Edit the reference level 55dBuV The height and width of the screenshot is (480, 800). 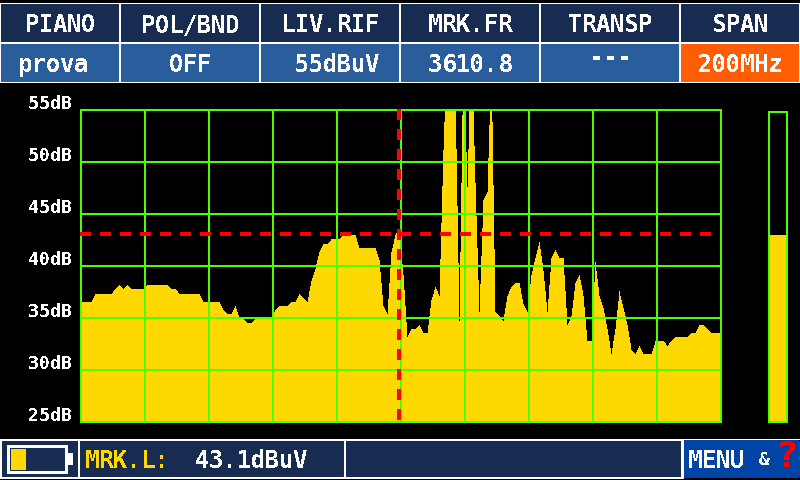click(330, 63)
